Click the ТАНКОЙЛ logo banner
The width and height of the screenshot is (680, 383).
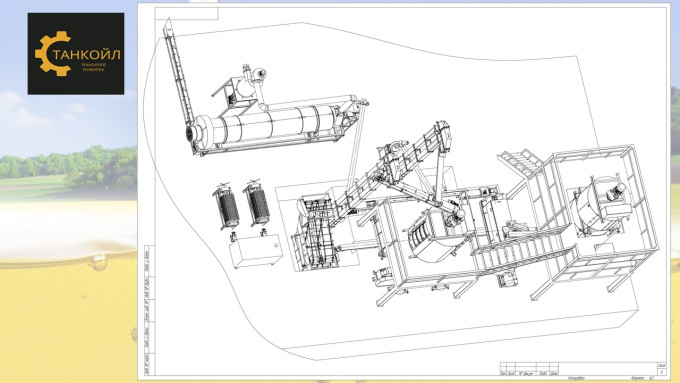pos(76,54)
